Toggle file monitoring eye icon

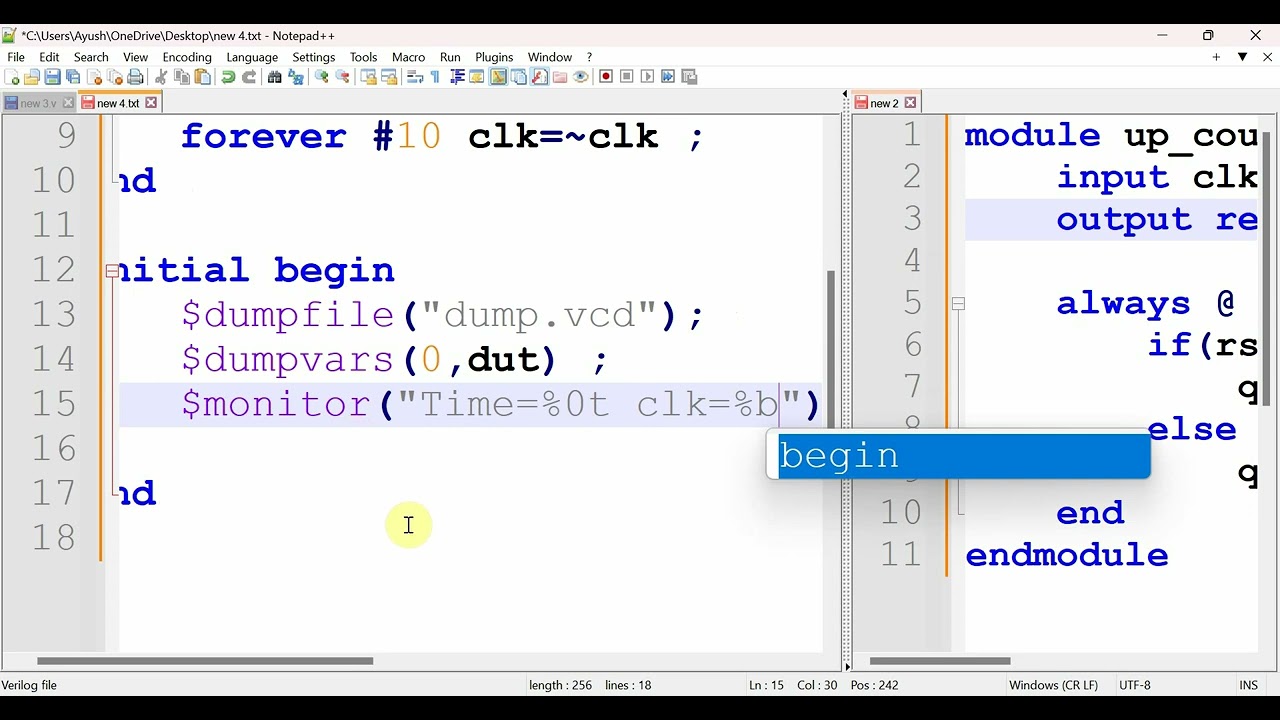[x=581, y=77]
